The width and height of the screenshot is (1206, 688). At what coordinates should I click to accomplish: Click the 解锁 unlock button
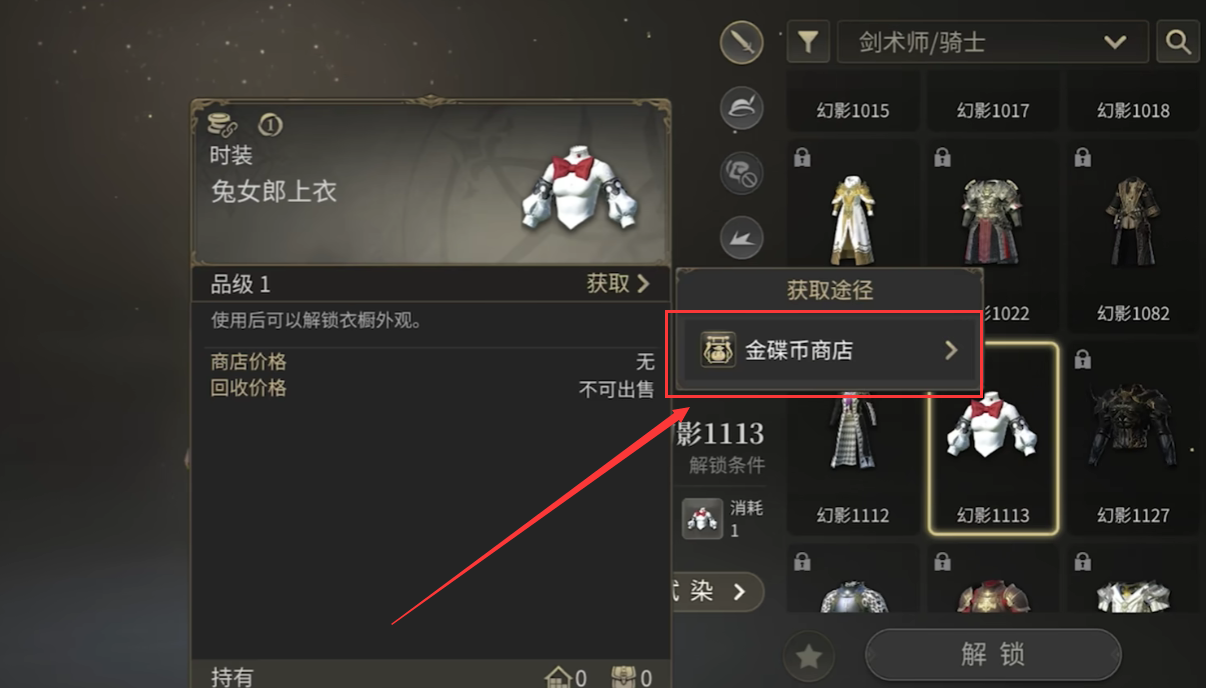click(993, 655)
